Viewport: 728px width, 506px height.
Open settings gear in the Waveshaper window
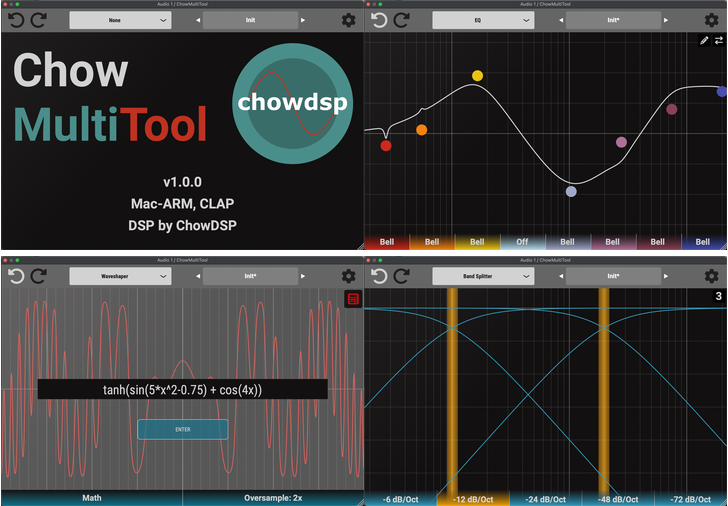pos(348,276)
